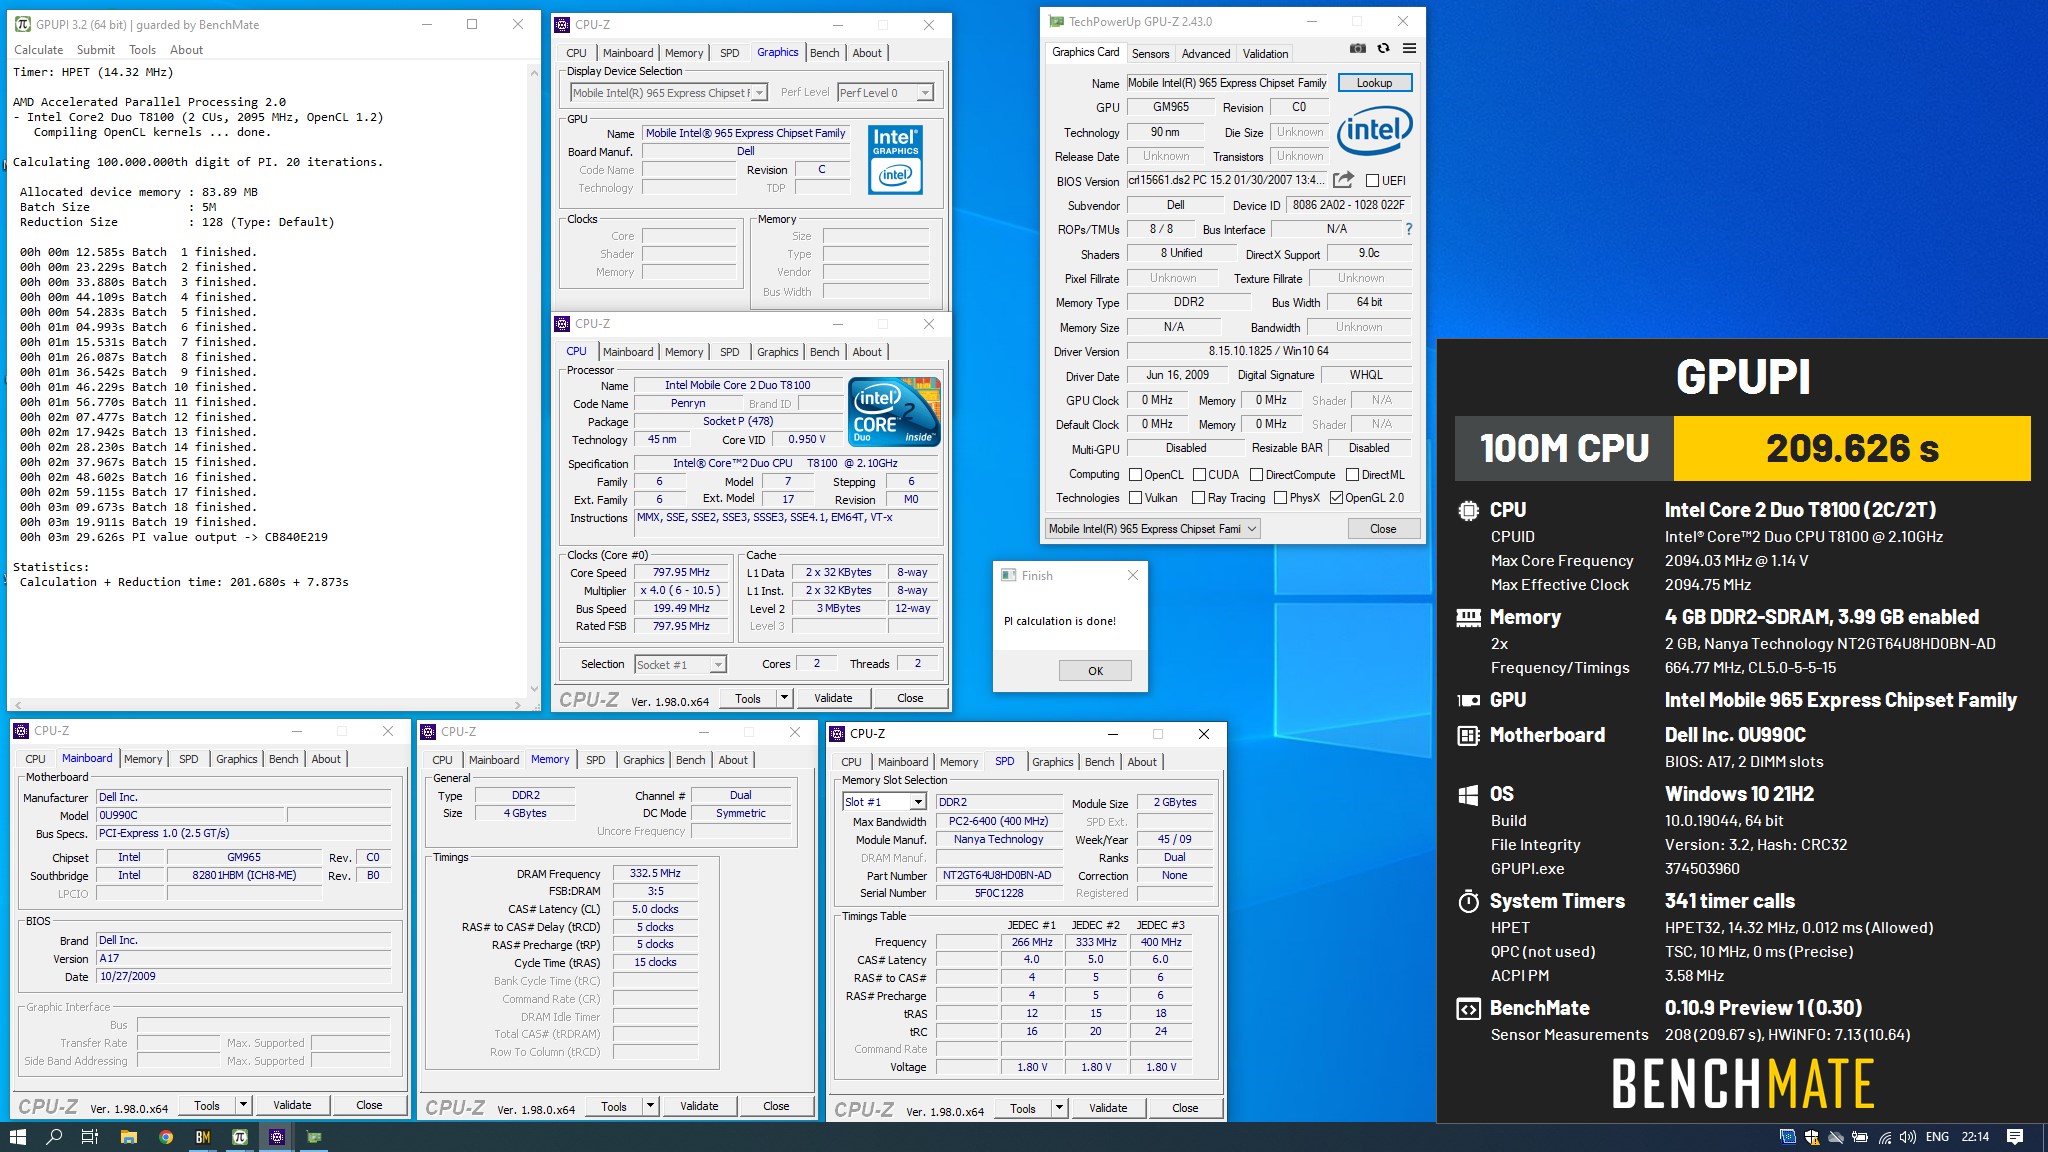Click the Windows Security tray icon
The image size is (2048, 1152).
(x=1812, y=1137)
